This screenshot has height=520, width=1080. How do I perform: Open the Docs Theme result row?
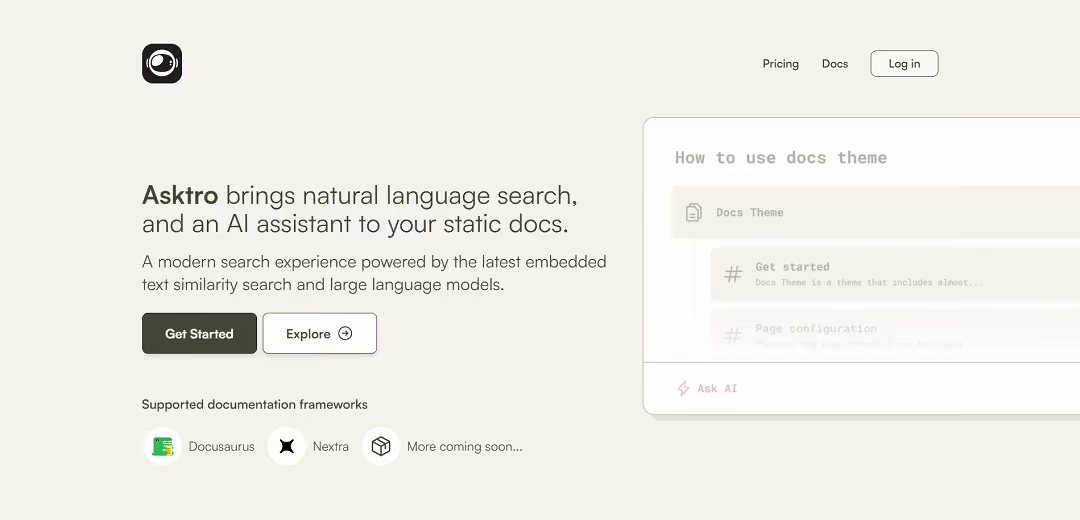(x=876, y=212)
